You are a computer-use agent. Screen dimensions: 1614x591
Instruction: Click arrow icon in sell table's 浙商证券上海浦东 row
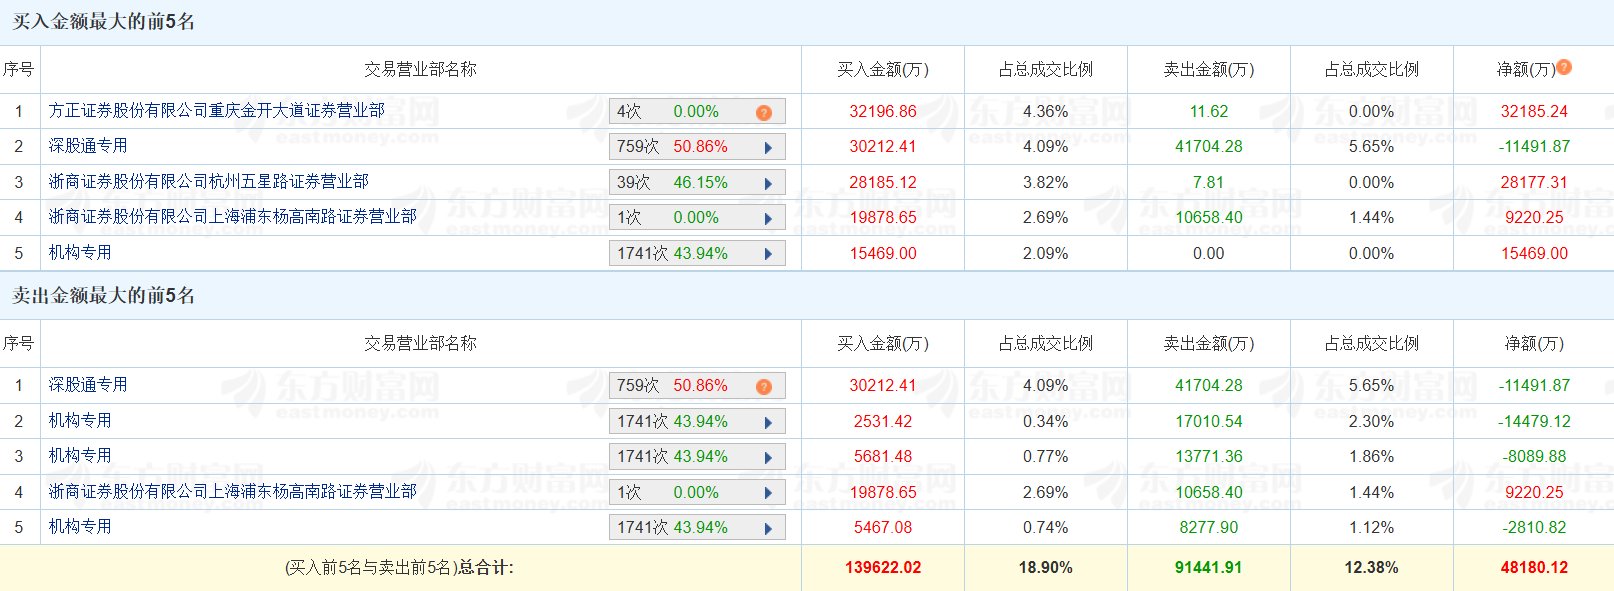point(768,493)
